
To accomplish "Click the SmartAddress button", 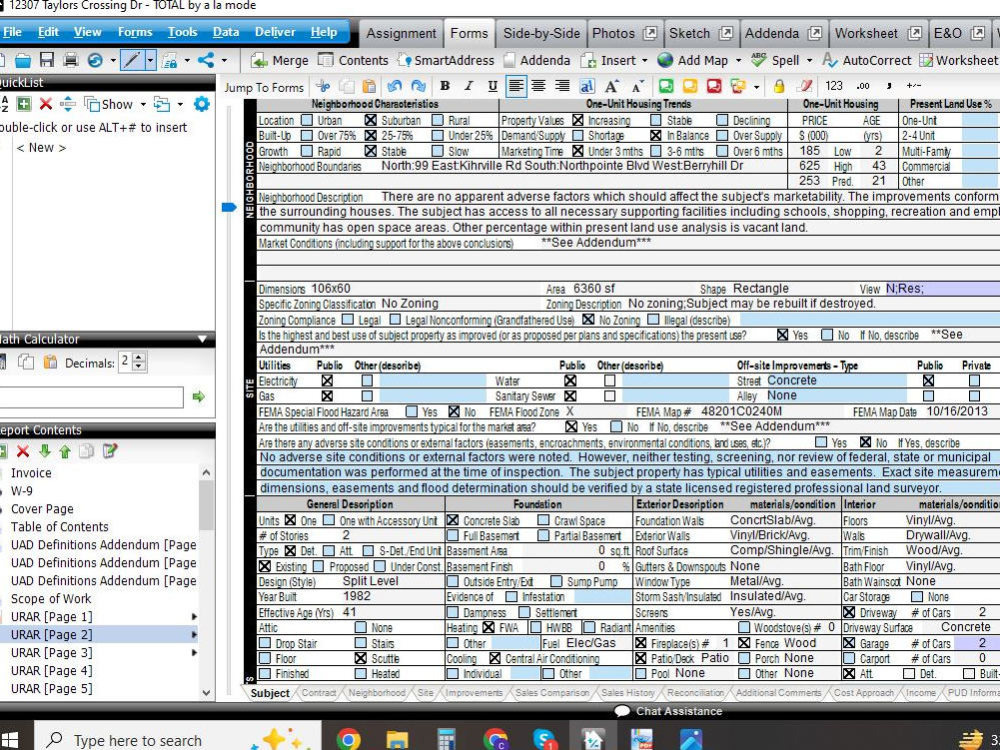I will 445,60.
